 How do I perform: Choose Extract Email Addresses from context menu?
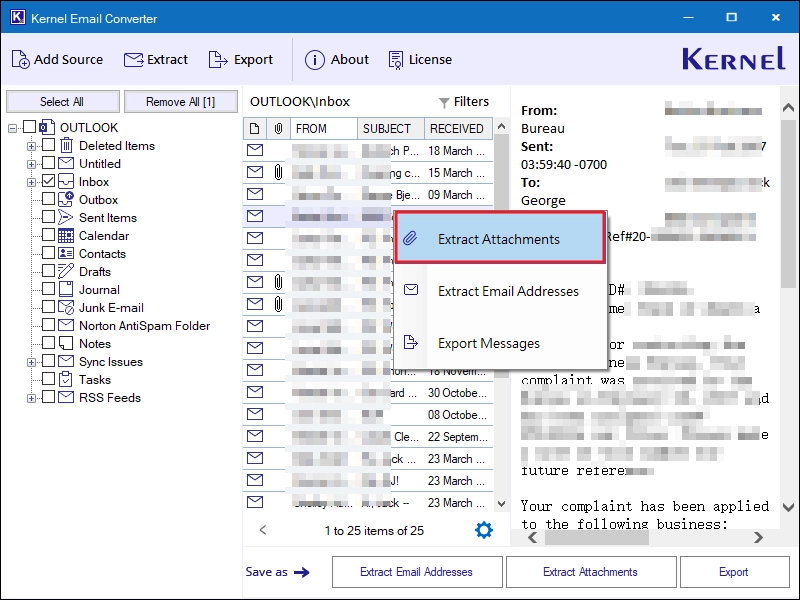coord(500,291)
